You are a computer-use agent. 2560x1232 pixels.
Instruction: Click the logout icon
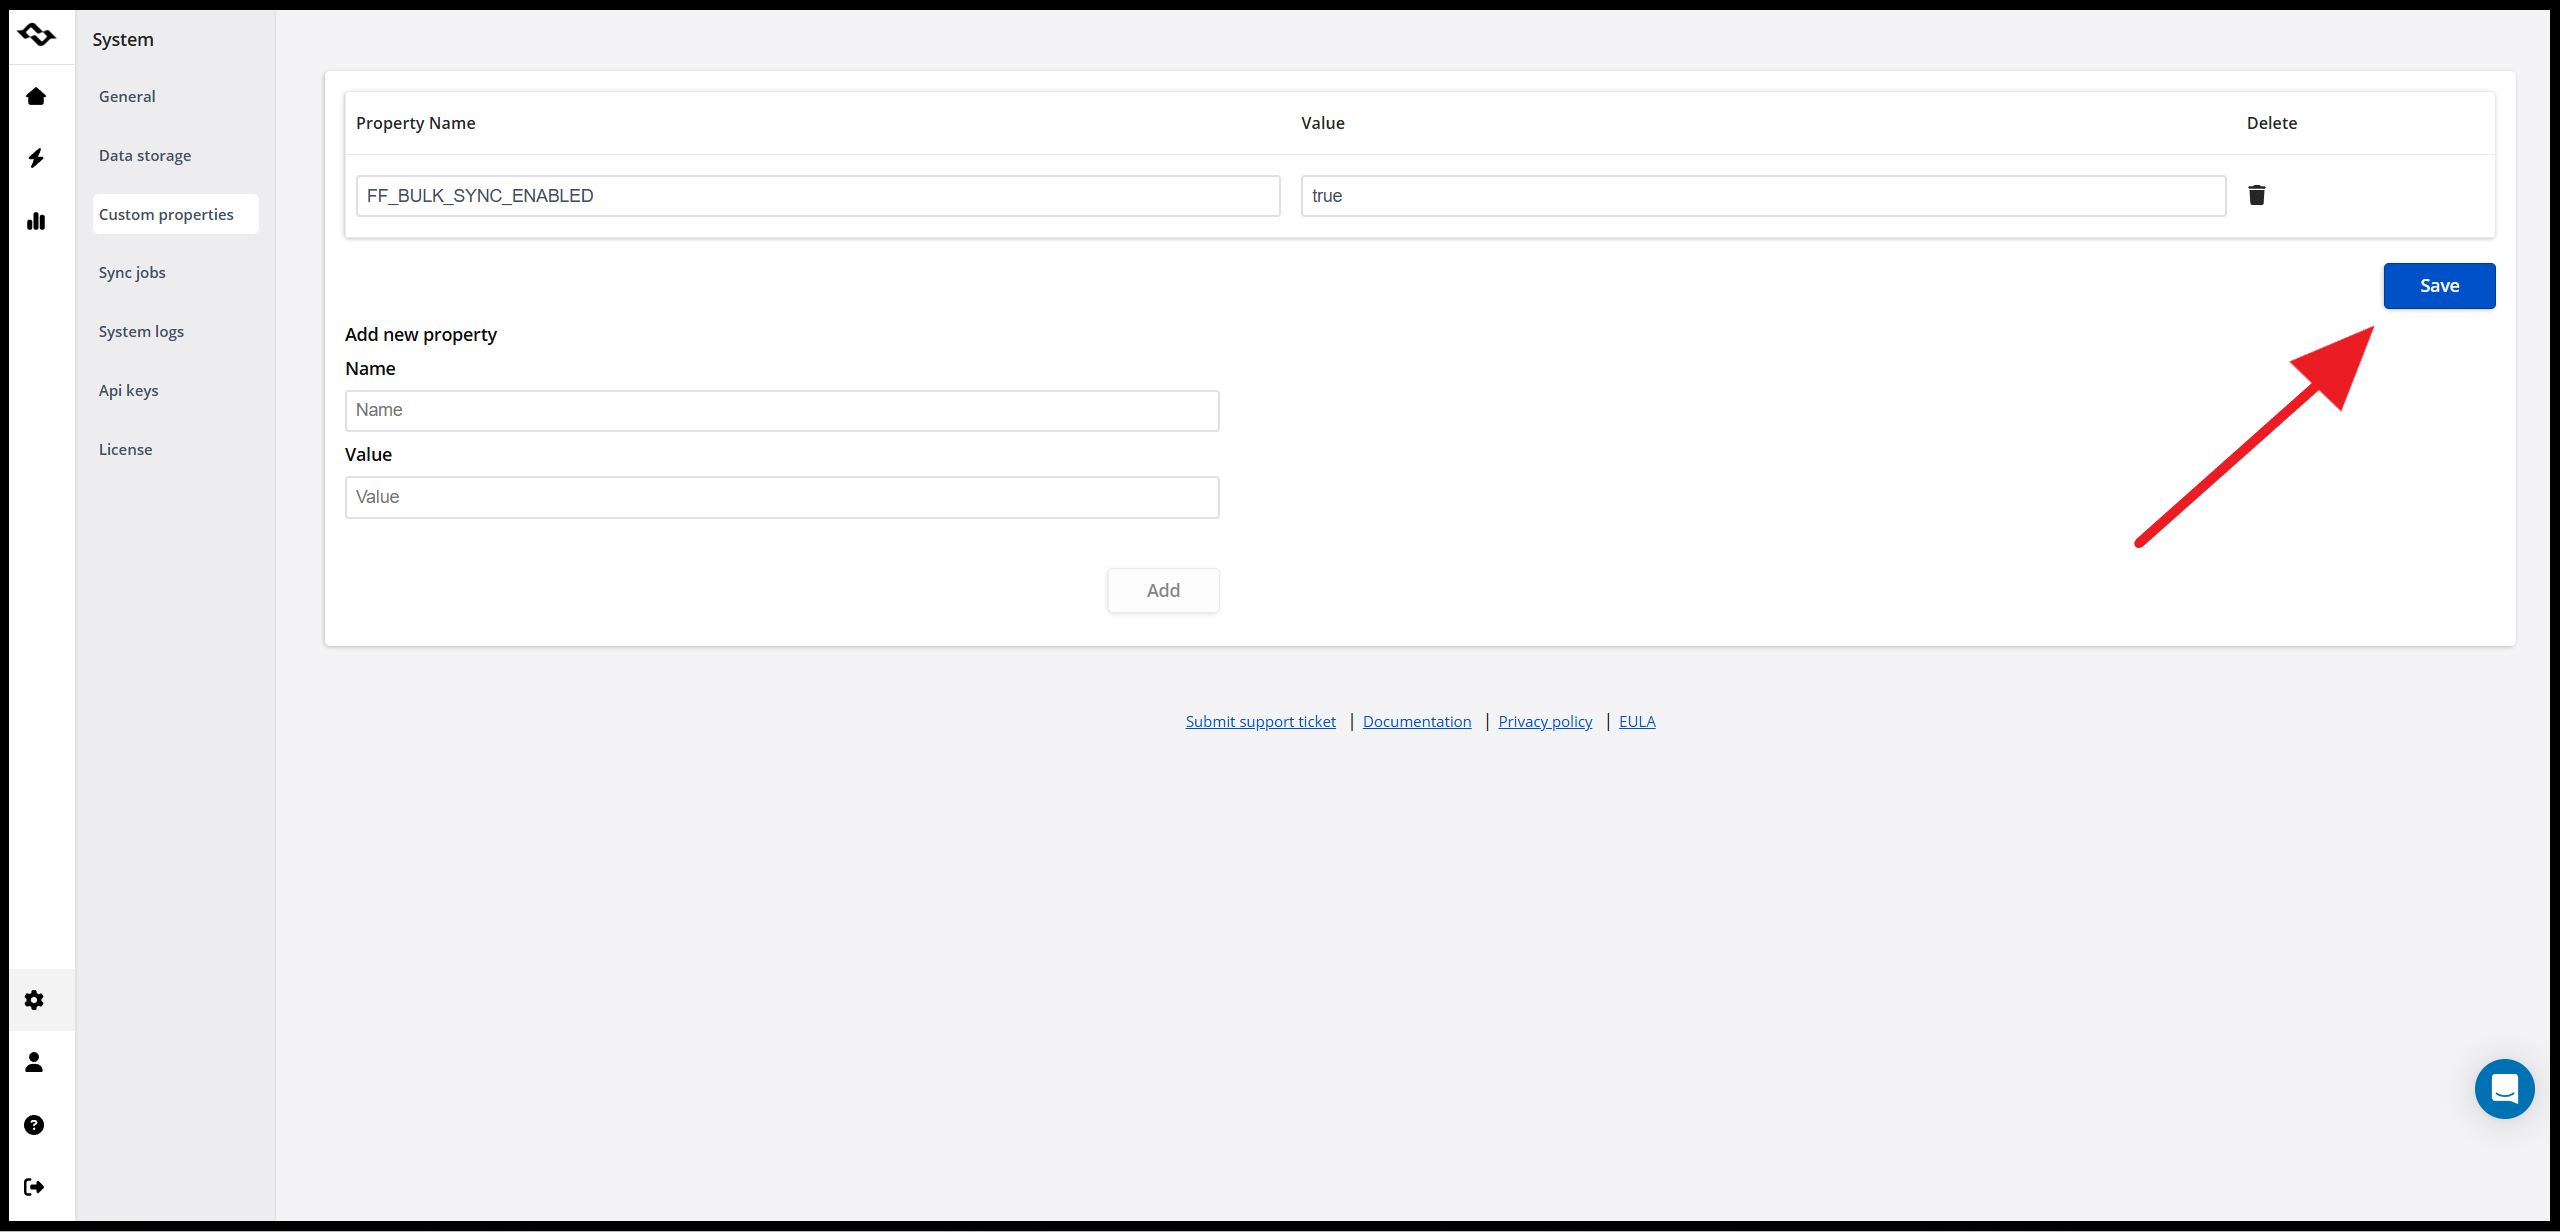point(34,1187)
